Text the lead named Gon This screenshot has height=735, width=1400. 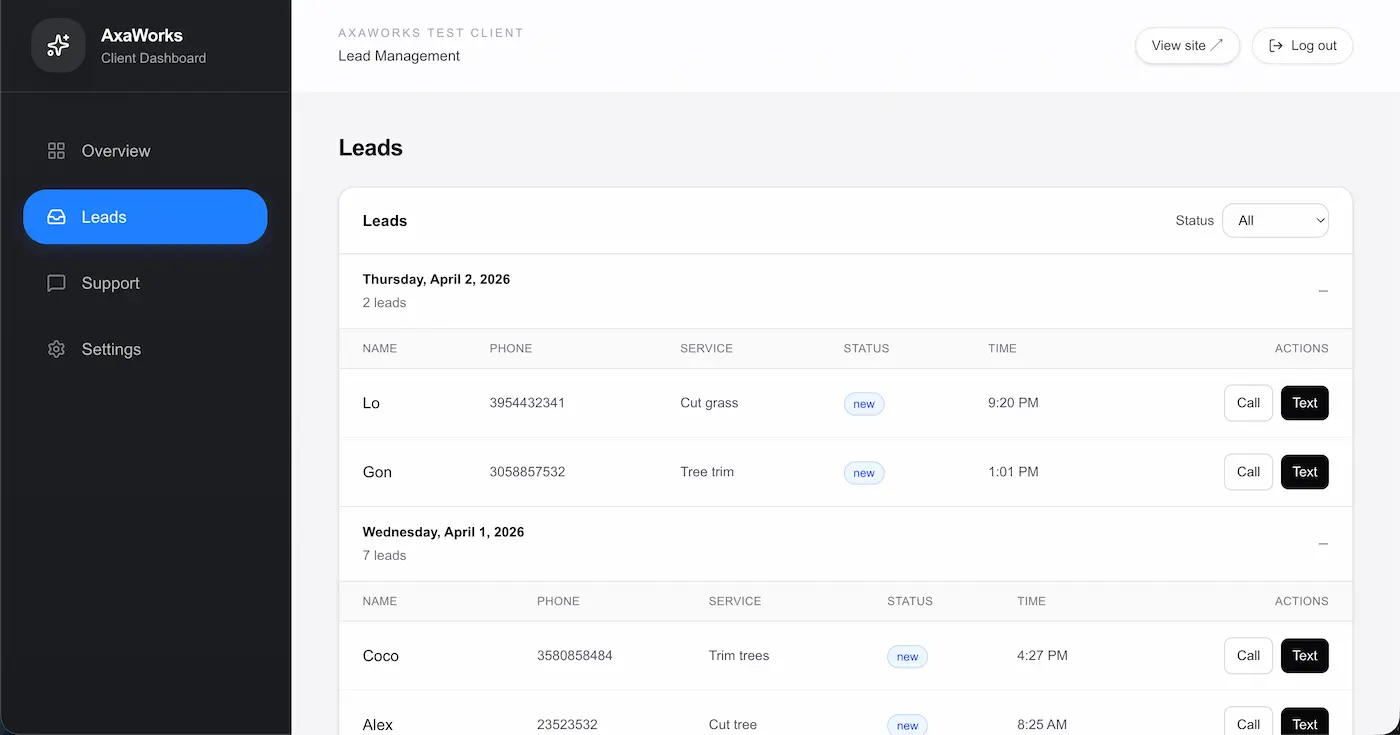point(1304,471)
